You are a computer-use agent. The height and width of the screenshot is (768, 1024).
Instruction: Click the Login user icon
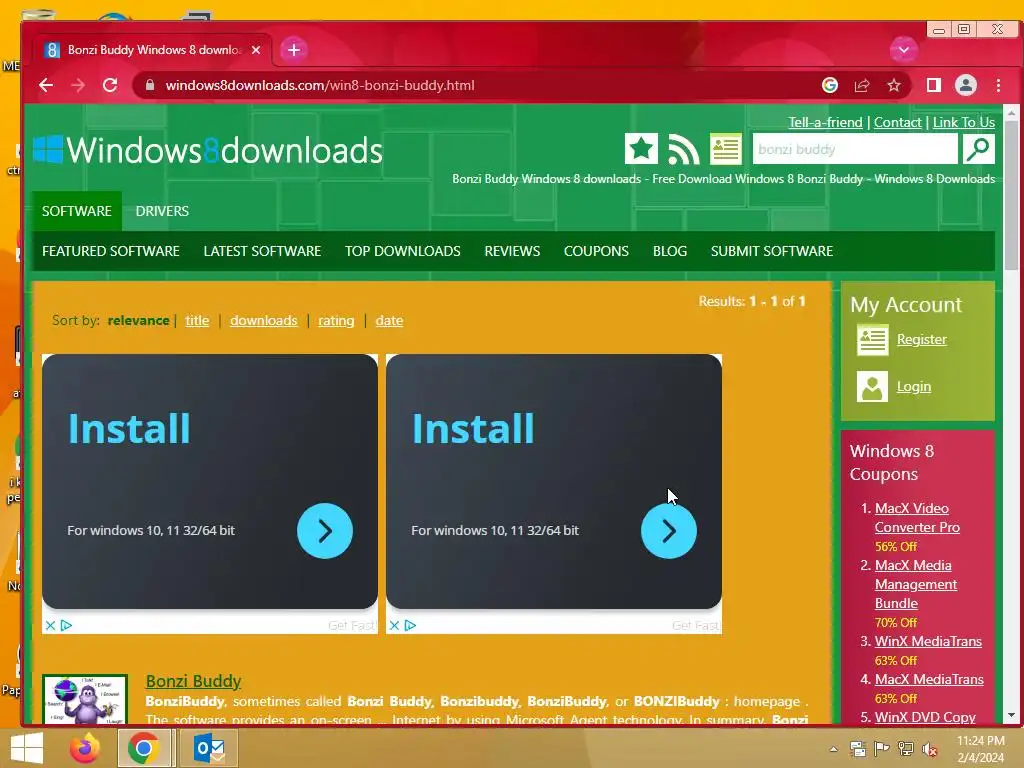(872, 387)
